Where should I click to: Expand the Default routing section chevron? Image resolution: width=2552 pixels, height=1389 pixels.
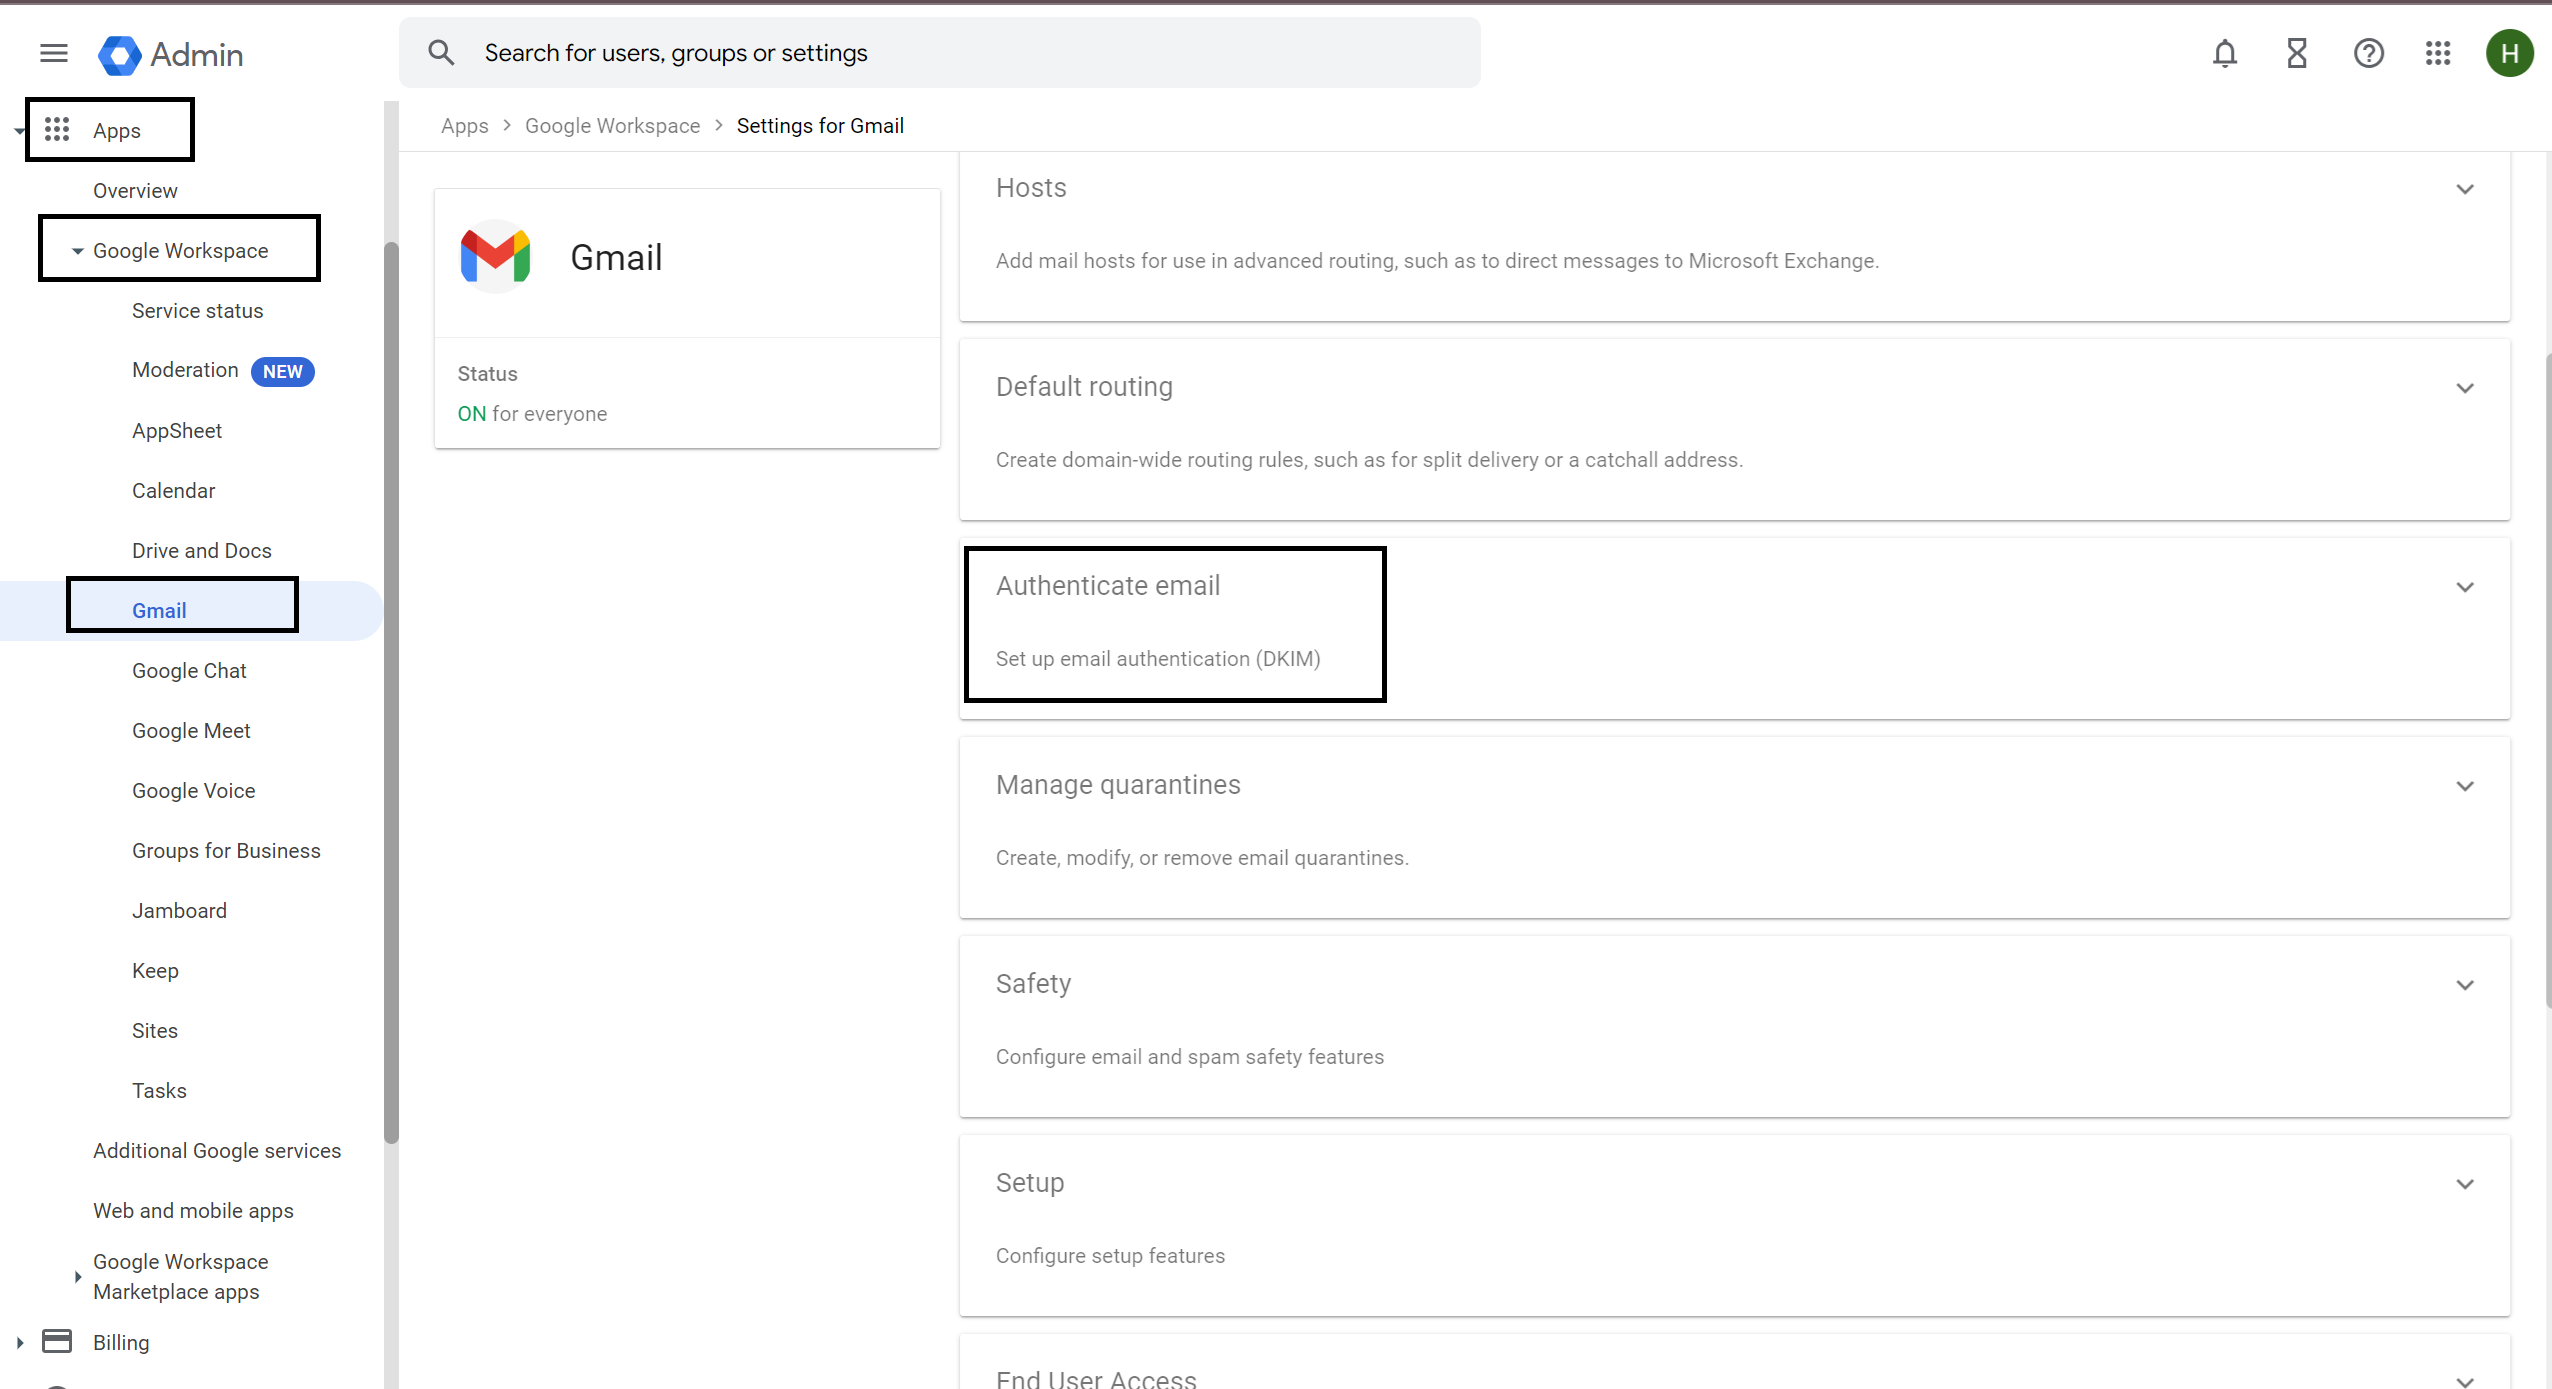tap(2465, 388)
